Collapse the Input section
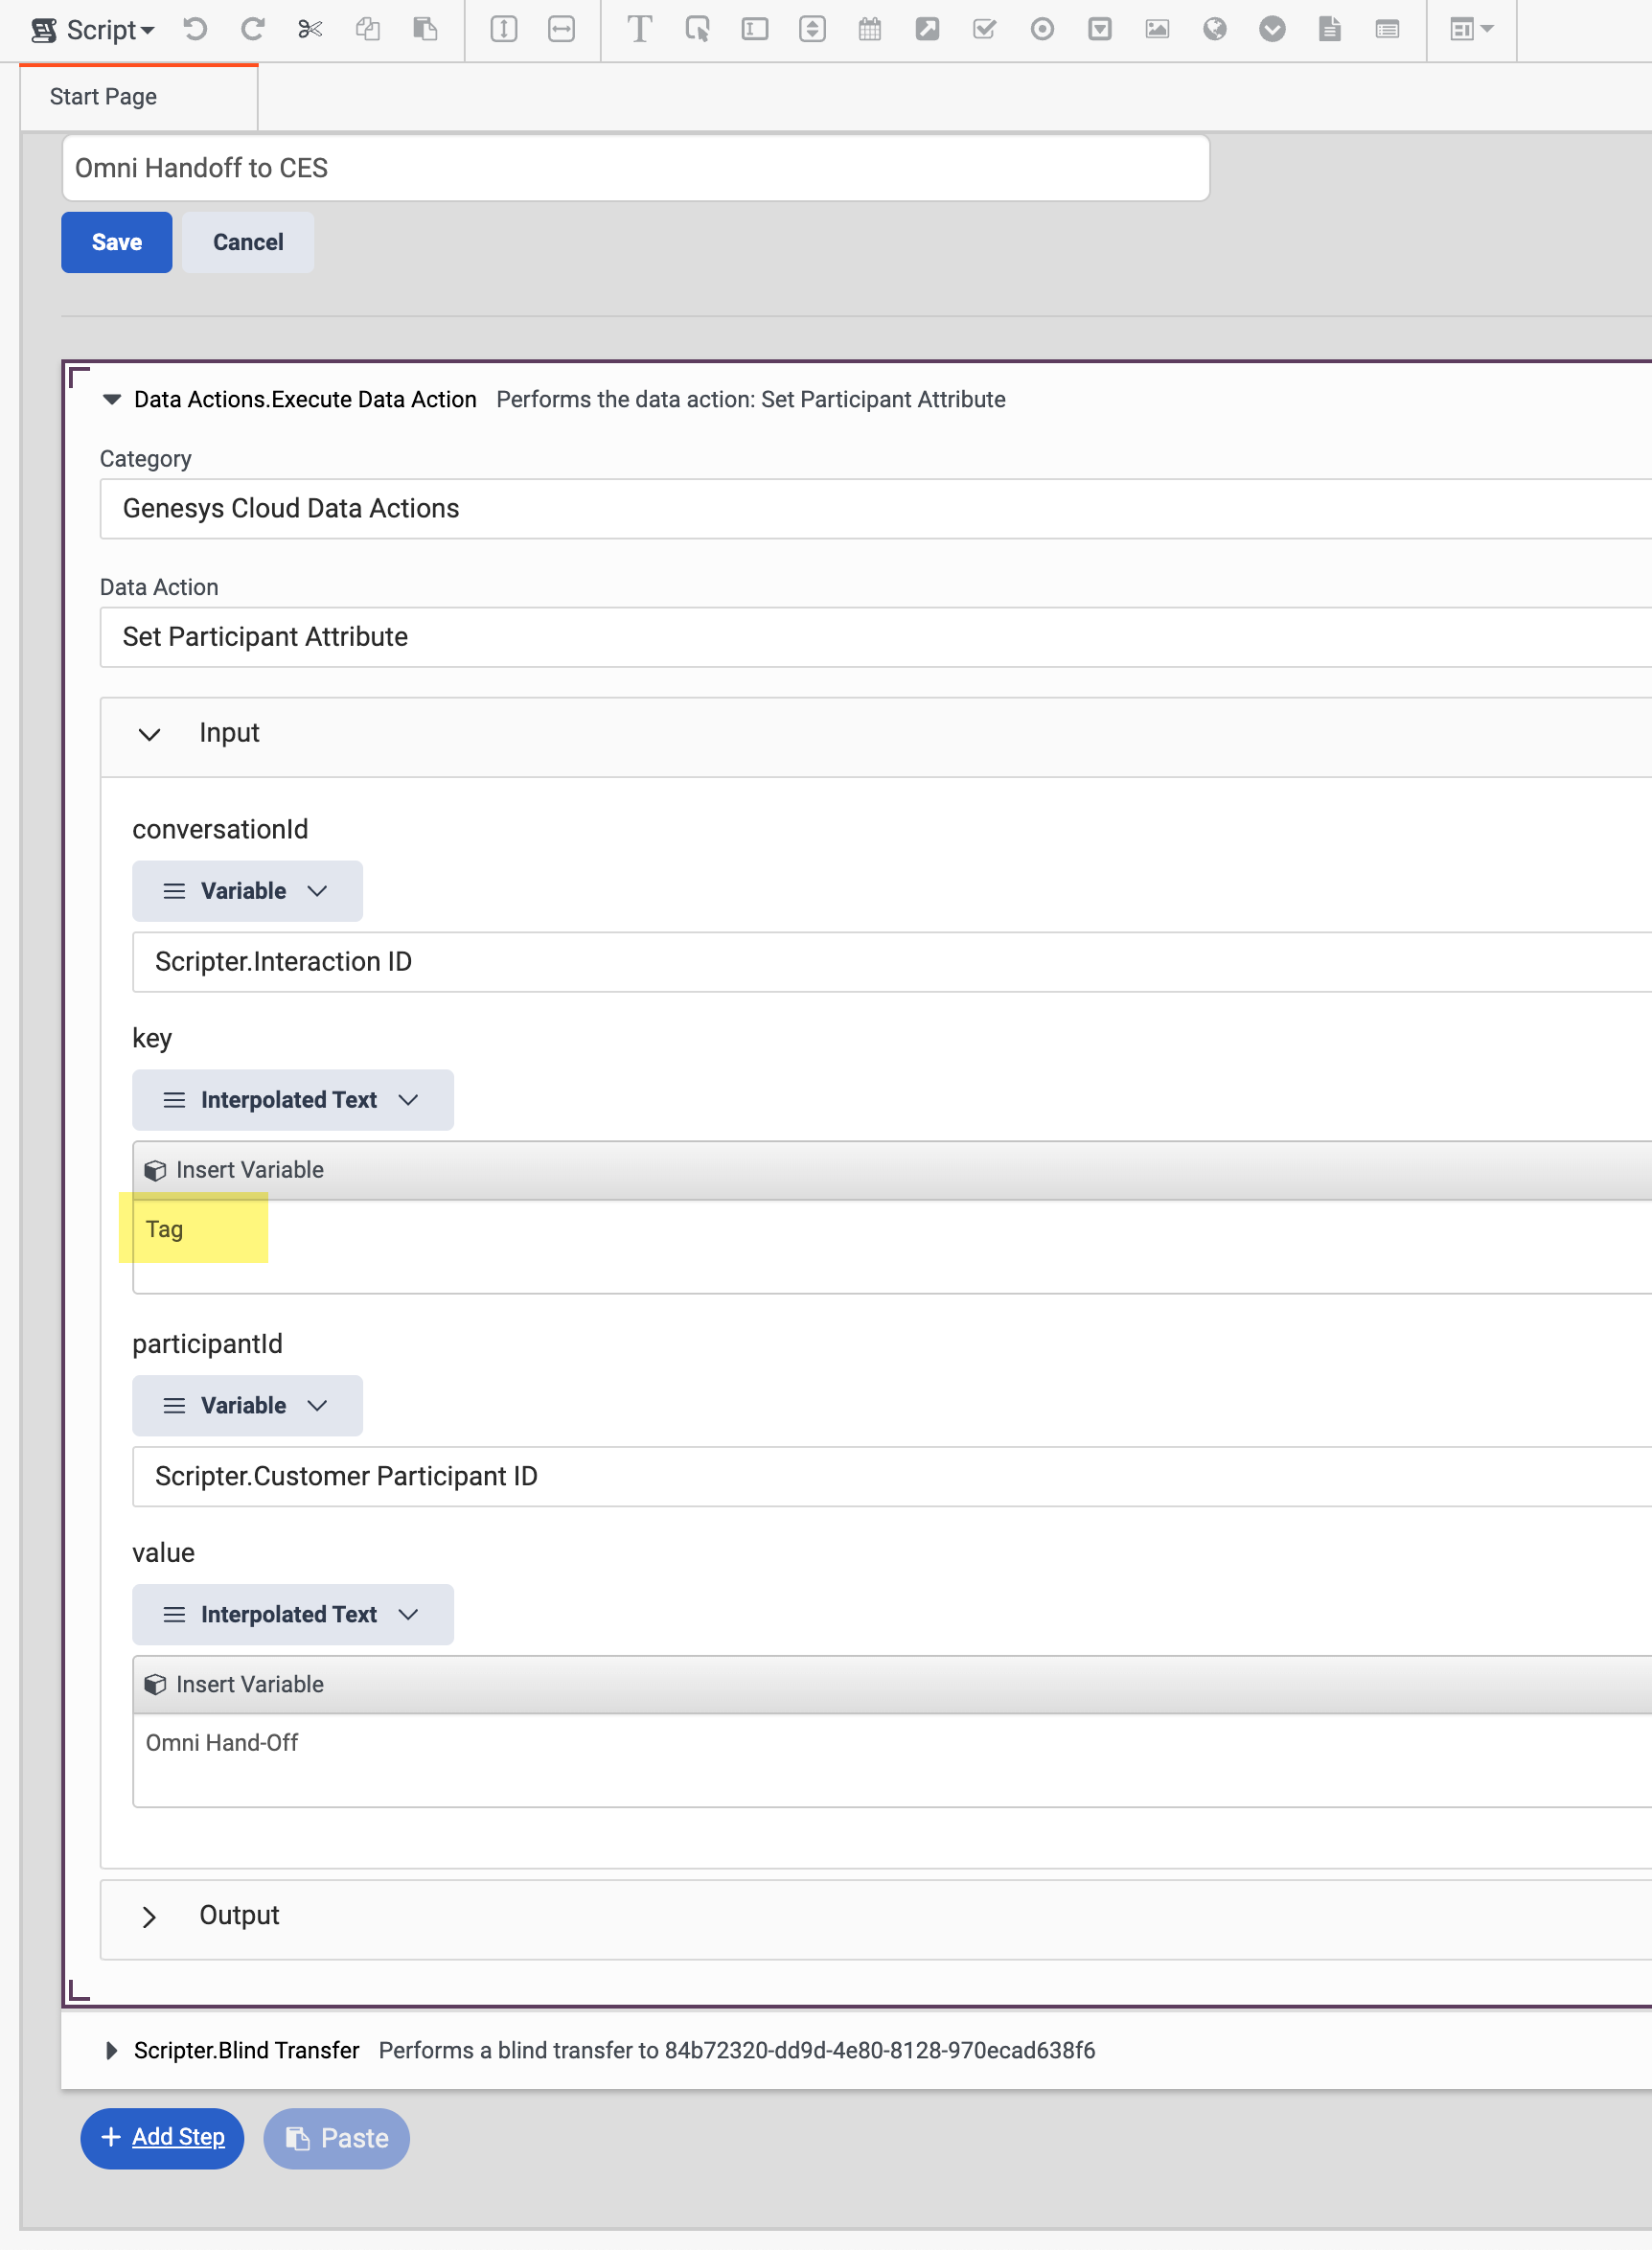 coord(150,734)
